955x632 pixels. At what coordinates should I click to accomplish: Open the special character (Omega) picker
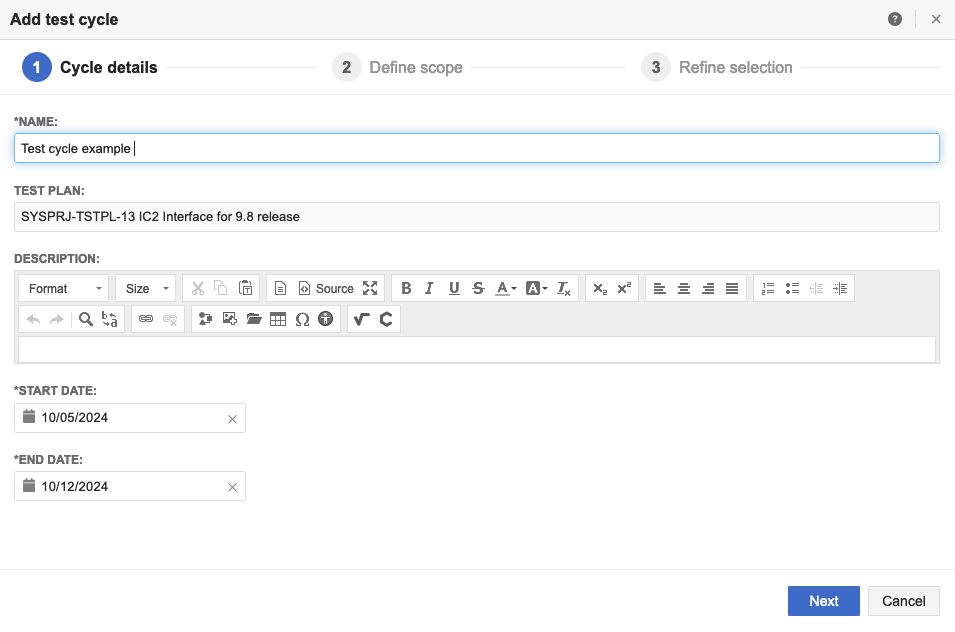coord(302,319)
